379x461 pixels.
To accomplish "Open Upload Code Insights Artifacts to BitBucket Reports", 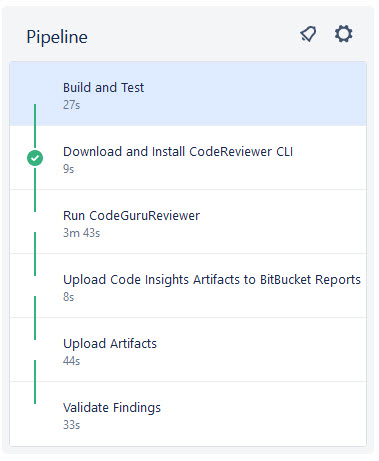I will (x=188, y=286).
